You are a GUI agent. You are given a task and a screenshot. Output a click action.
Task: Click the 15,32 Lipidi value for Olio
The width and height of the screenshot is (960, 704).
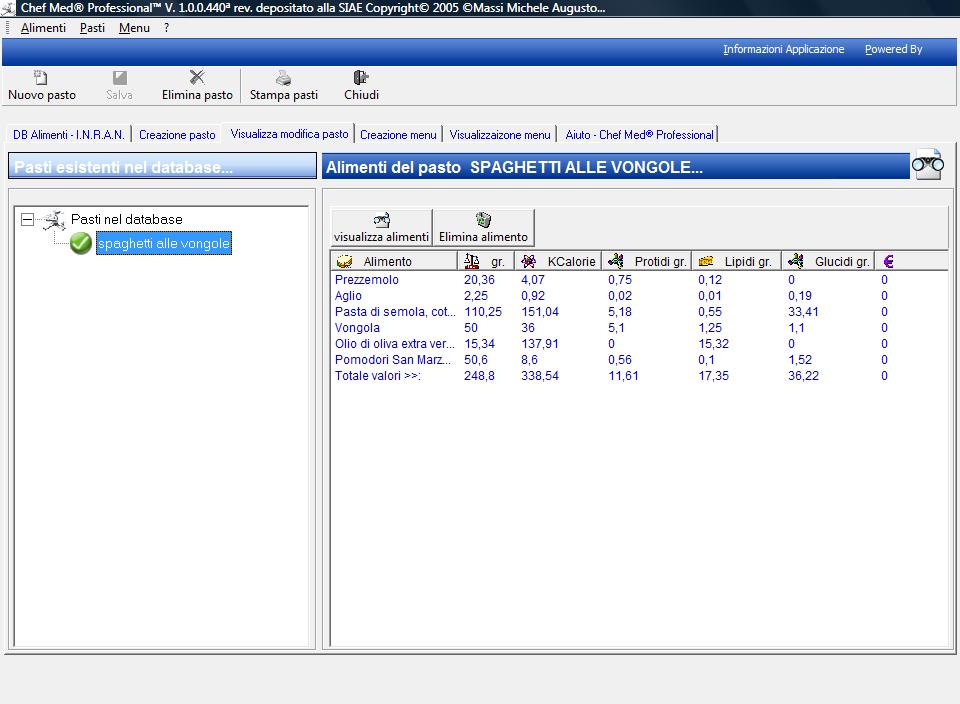pos(714,343)
